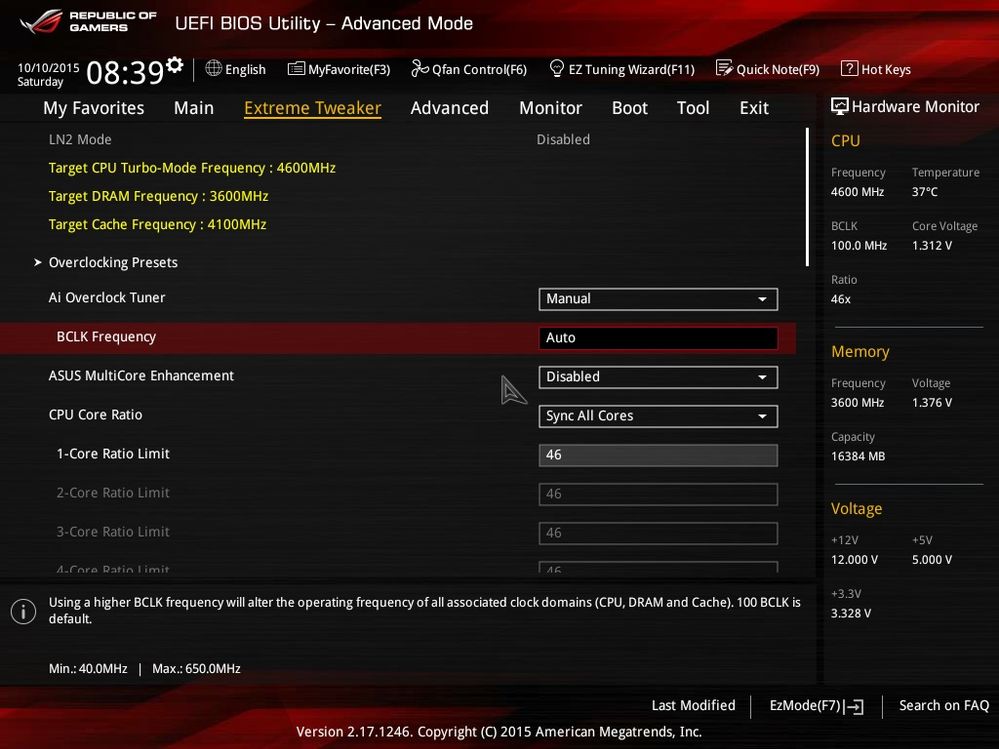
Task: Switch to EzMode(F7)
Action: click(817, 706)
